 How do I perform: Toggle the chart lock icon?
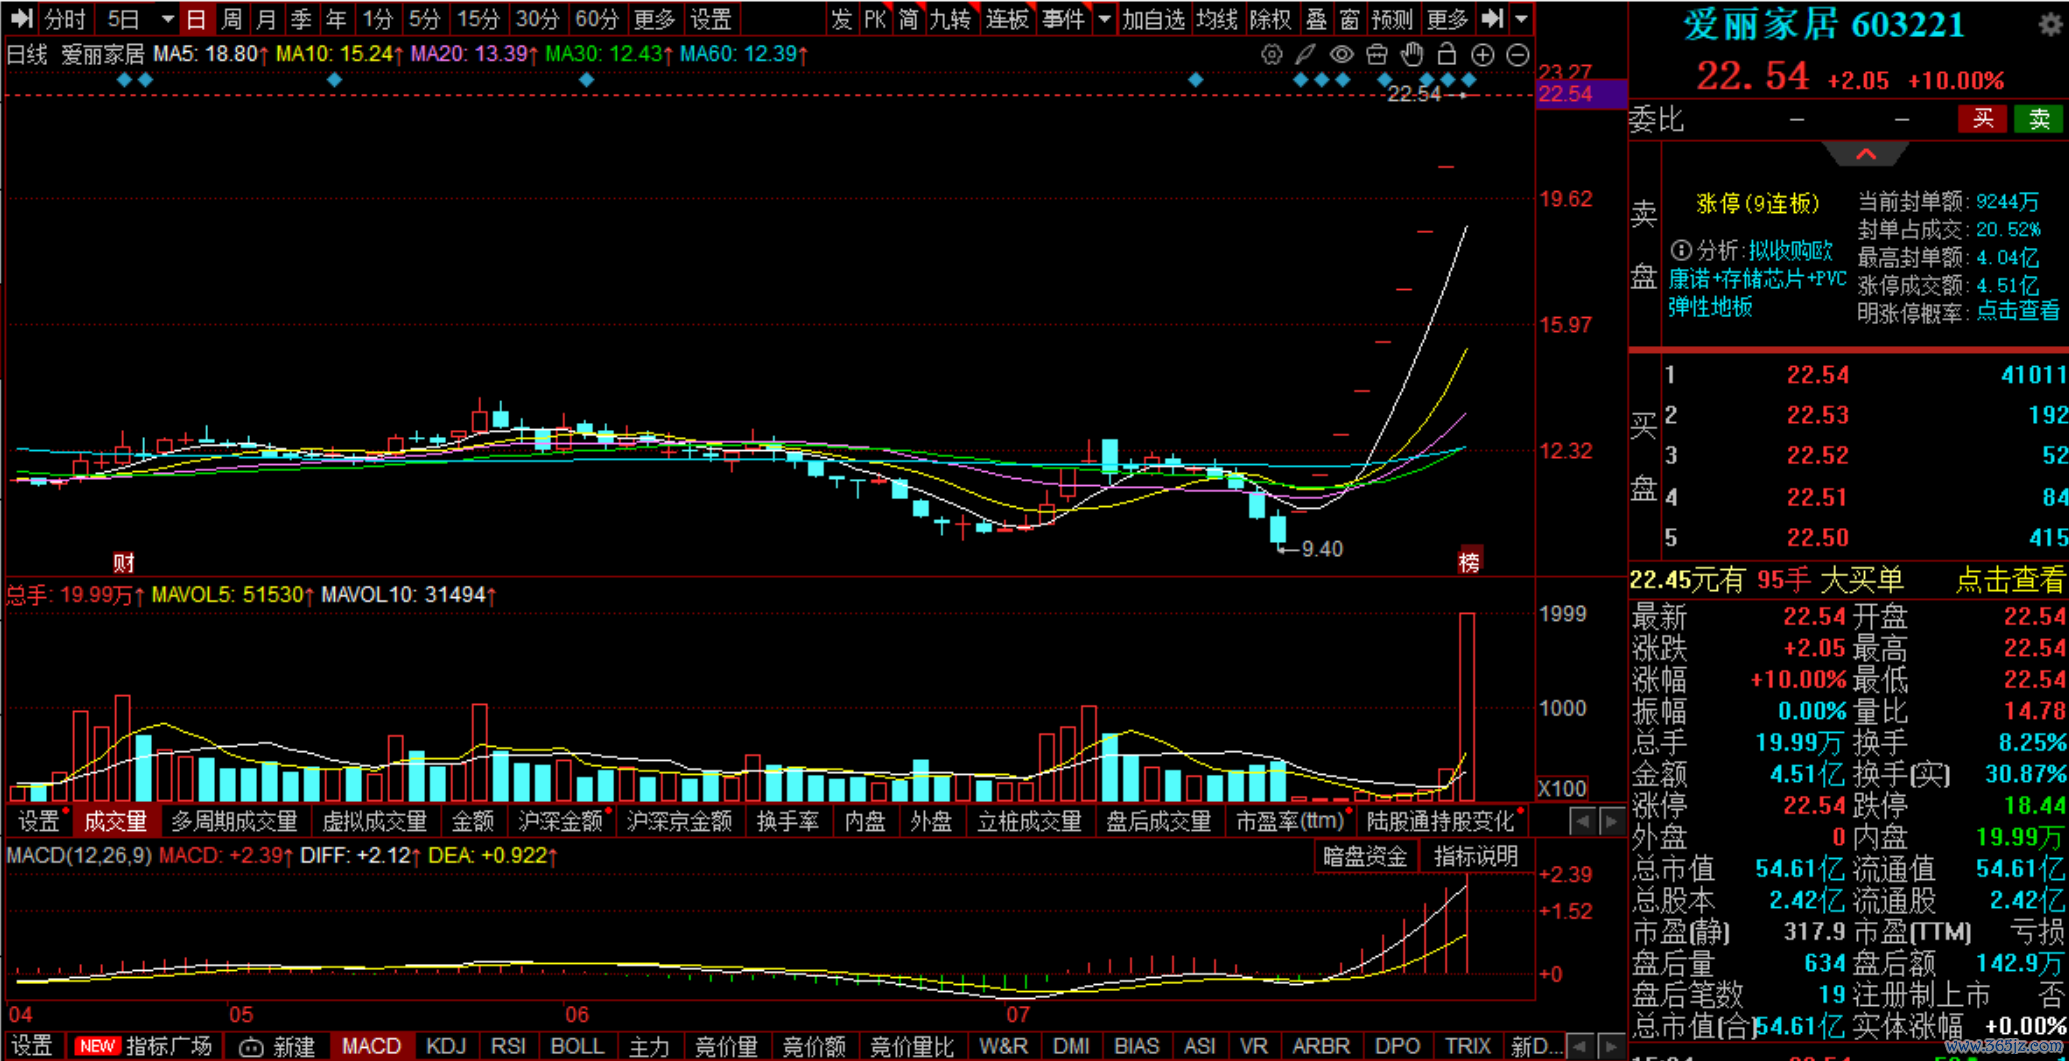1447,55
